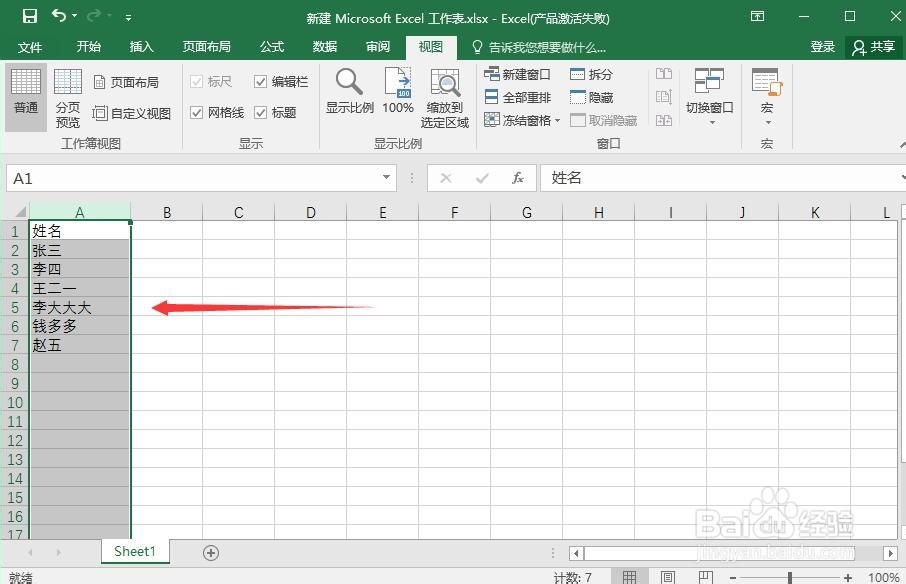906x584 pixels.
Task: Switch to the 页面布局 ribbon tab
Action: 206,46
